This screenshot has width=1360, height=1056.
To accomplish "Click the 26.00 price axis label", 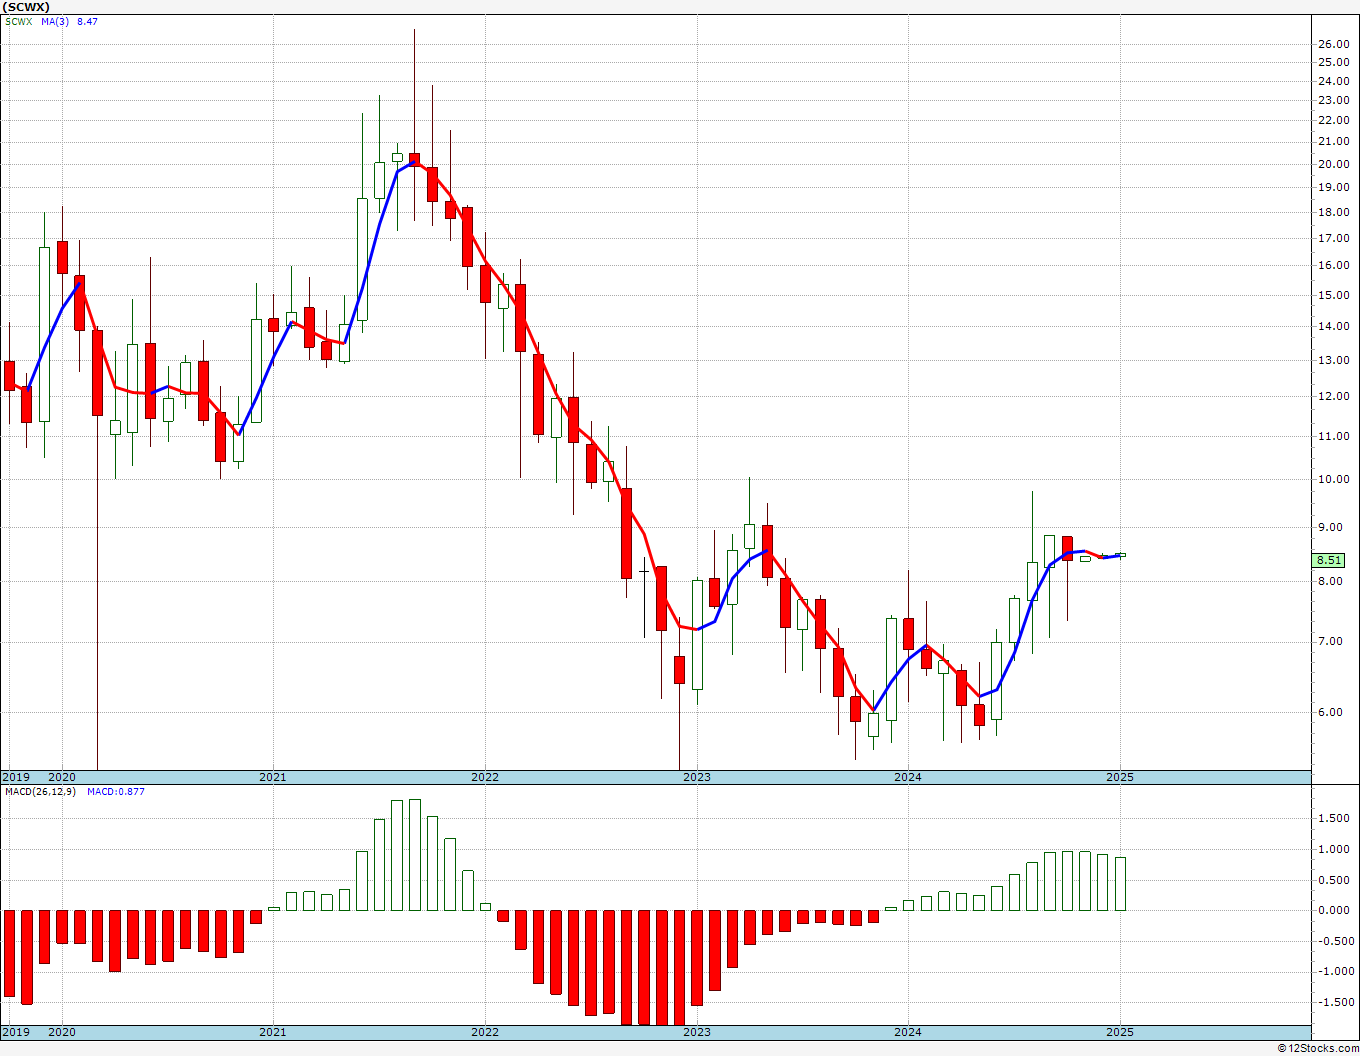I will pos(1333,44).
